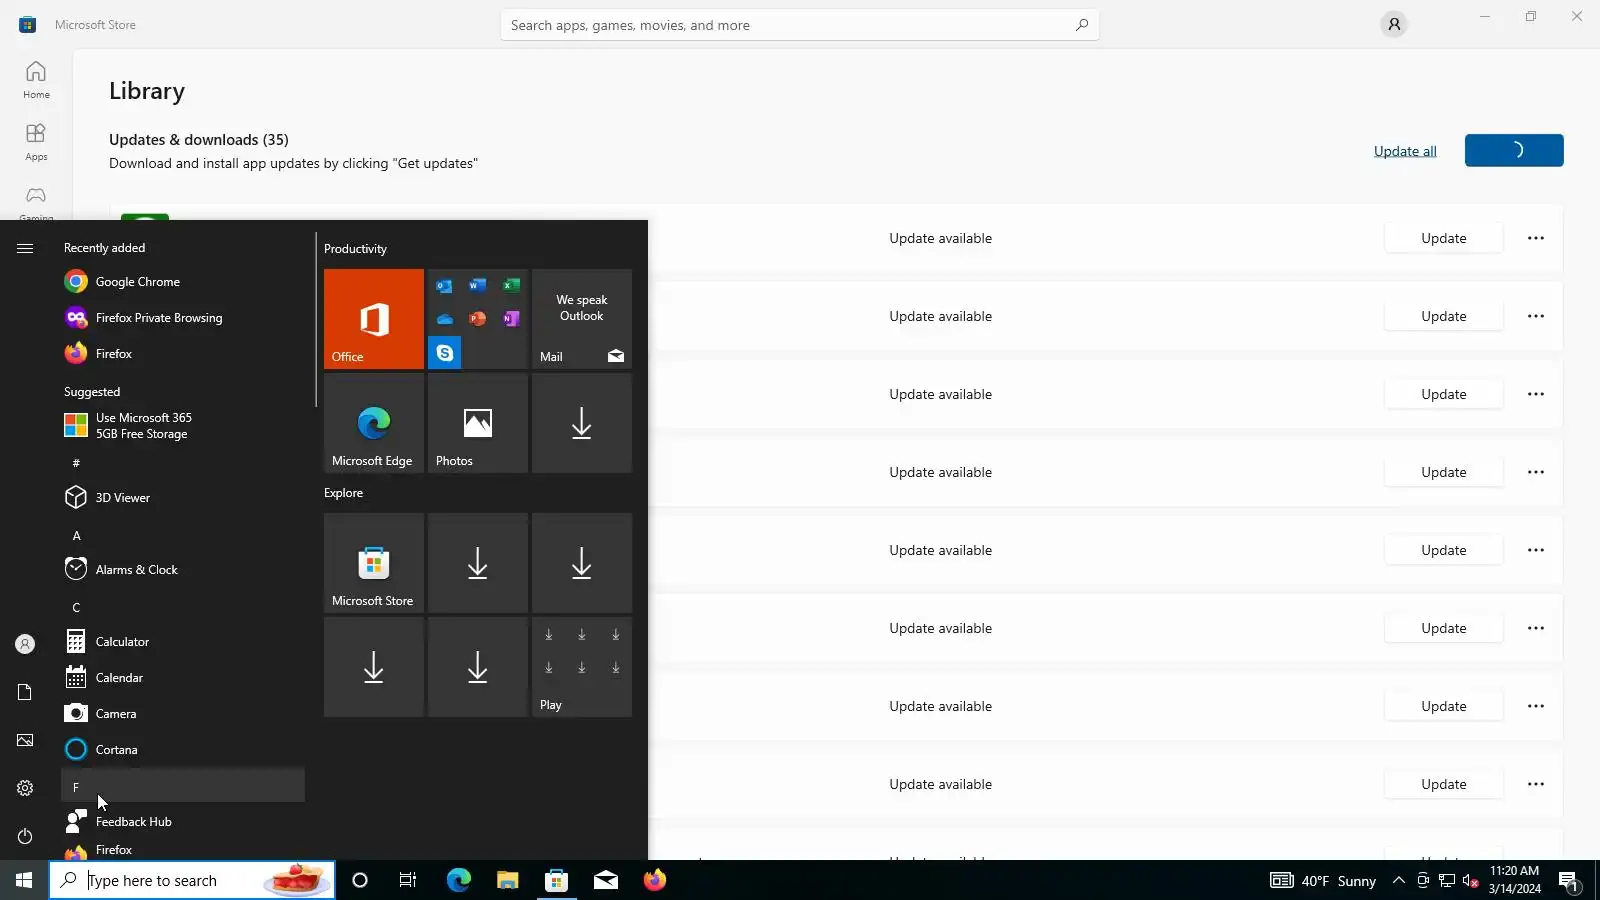The image size is (1600, 900).
Task: Open Task View on the taskbar
Action: coord(408,880)
